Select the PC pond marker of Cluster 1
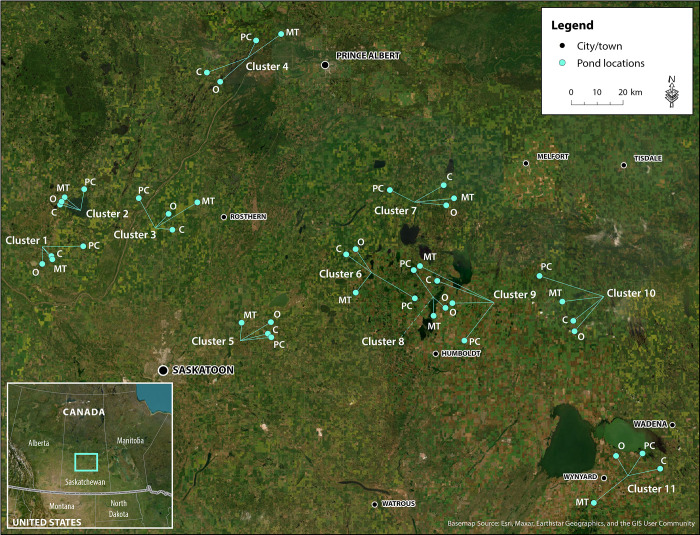700x535 pixels. click(83, 246)
